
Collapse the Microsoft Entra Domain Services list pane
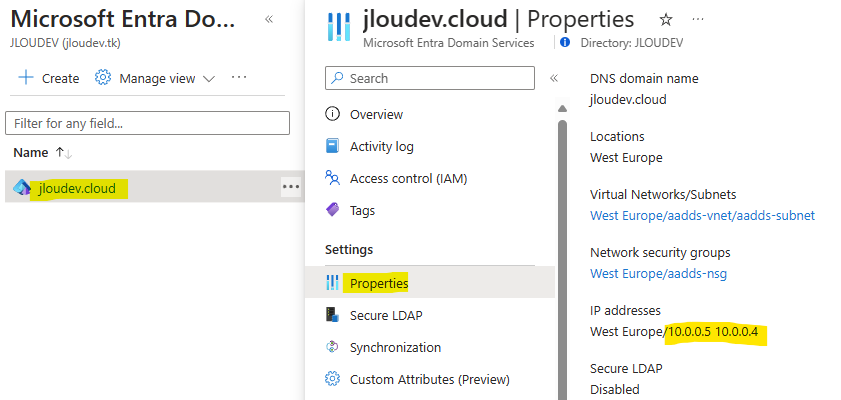pos(269,20)
